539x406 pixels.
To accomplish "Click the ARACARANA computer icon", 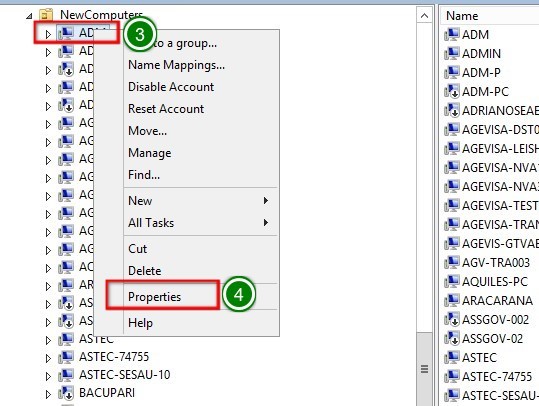I will coord(452,300).
